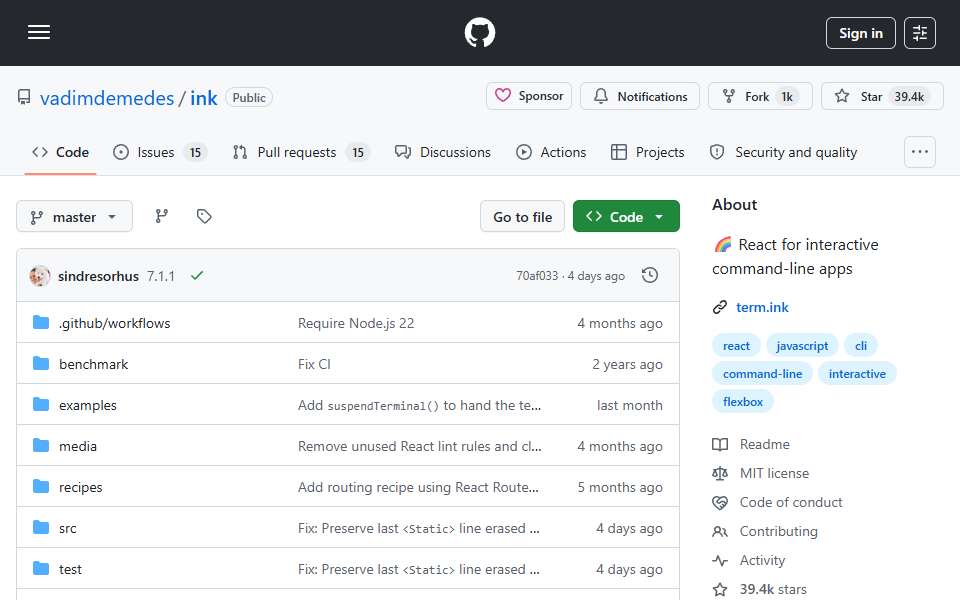The image size is (960, 600).
Task: Open the ink repository link
Action: point(203,98)
